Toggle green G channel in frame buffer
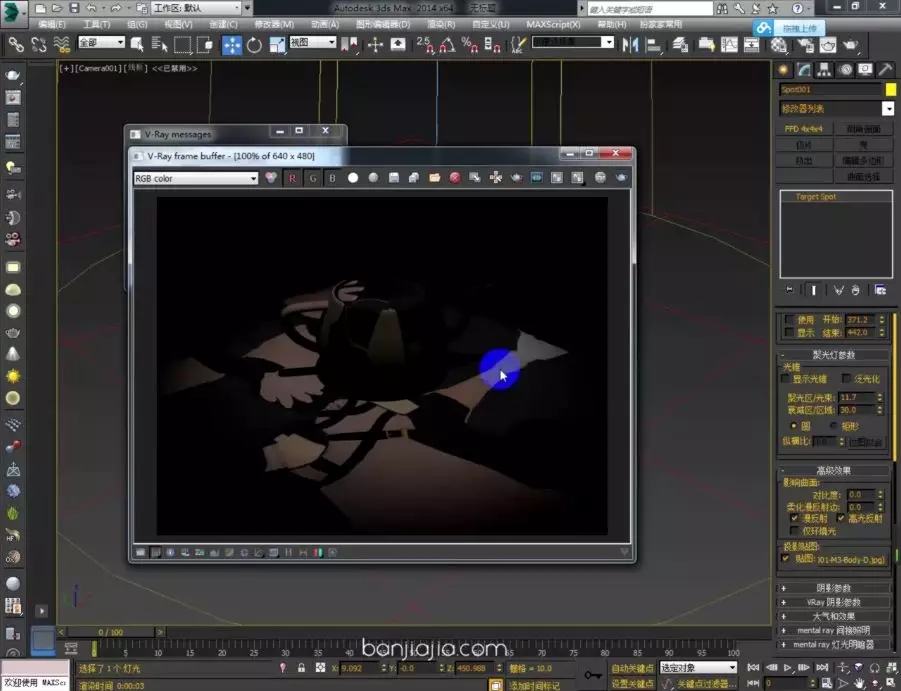Viewport: 901px width, 691px height. click(x=313, y=178)
